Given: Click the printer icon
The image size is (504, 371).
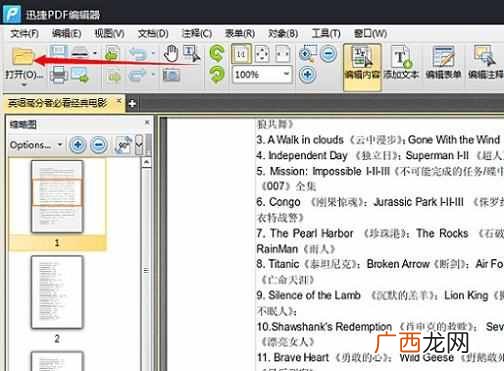Looking at the screenshot, I should 59,75.
